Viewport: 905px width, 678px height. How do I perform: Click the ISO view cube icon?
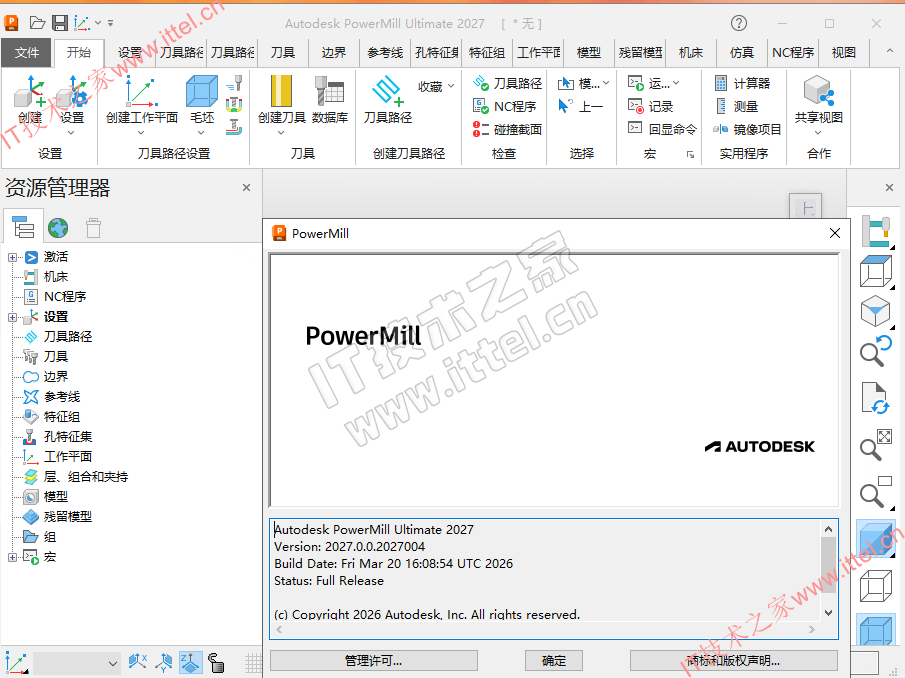[876, 312]
